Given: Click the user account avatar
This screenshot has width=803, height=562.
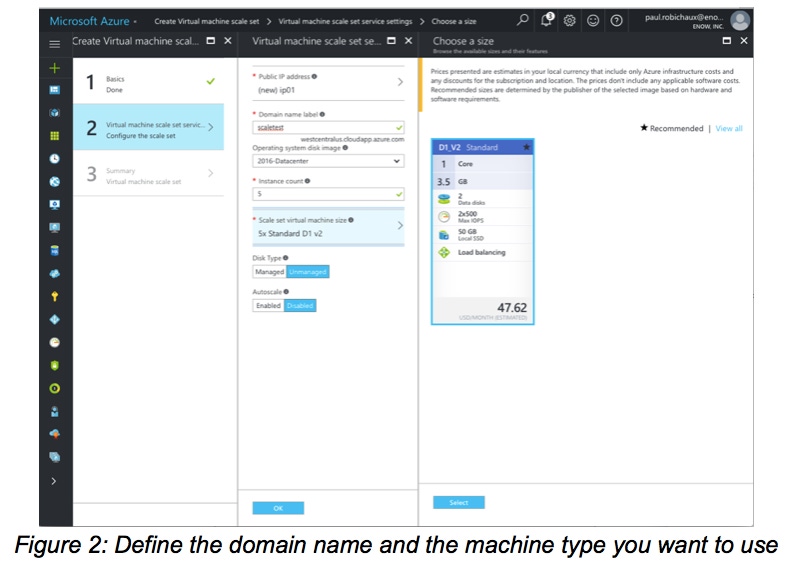Looking at the screenshot, I should (740, 20).
